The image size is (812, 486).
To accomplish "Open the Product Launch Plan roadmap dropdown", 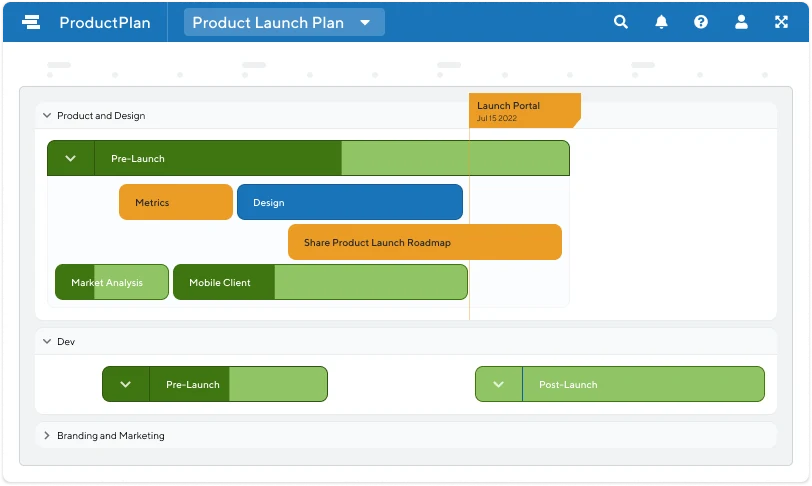I will pyautogui.click(x=284, y=22).
